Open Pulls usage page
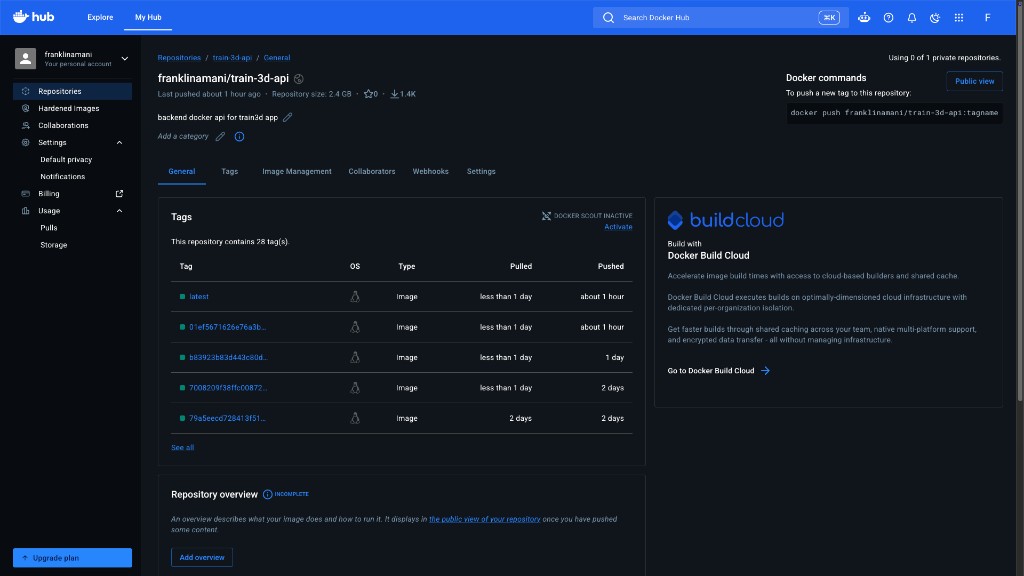This screenshot has width=1024, height=576. (49, 228)
